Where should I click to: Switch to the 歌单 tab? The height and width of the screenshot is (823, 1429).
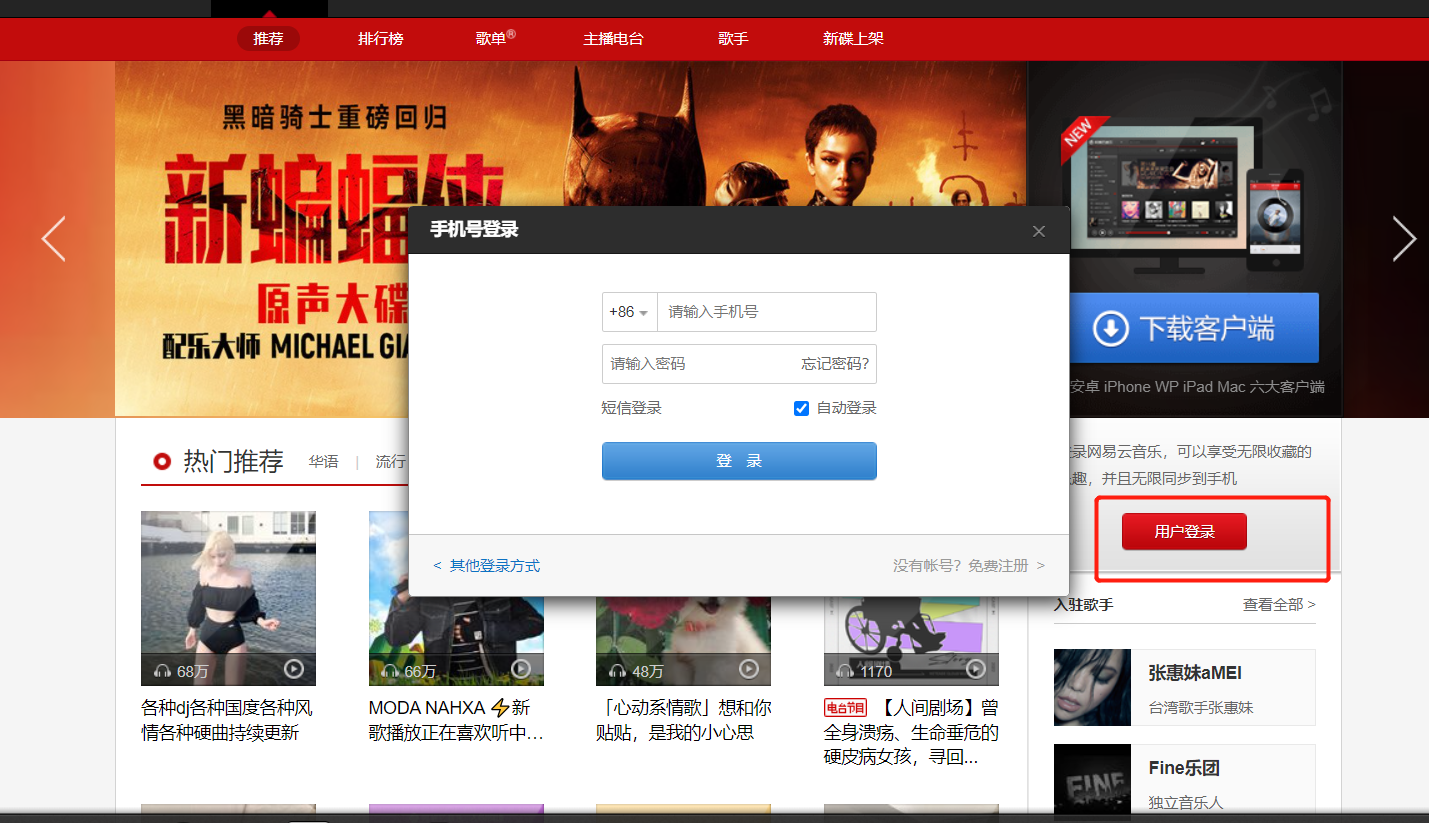pos(495,39)
